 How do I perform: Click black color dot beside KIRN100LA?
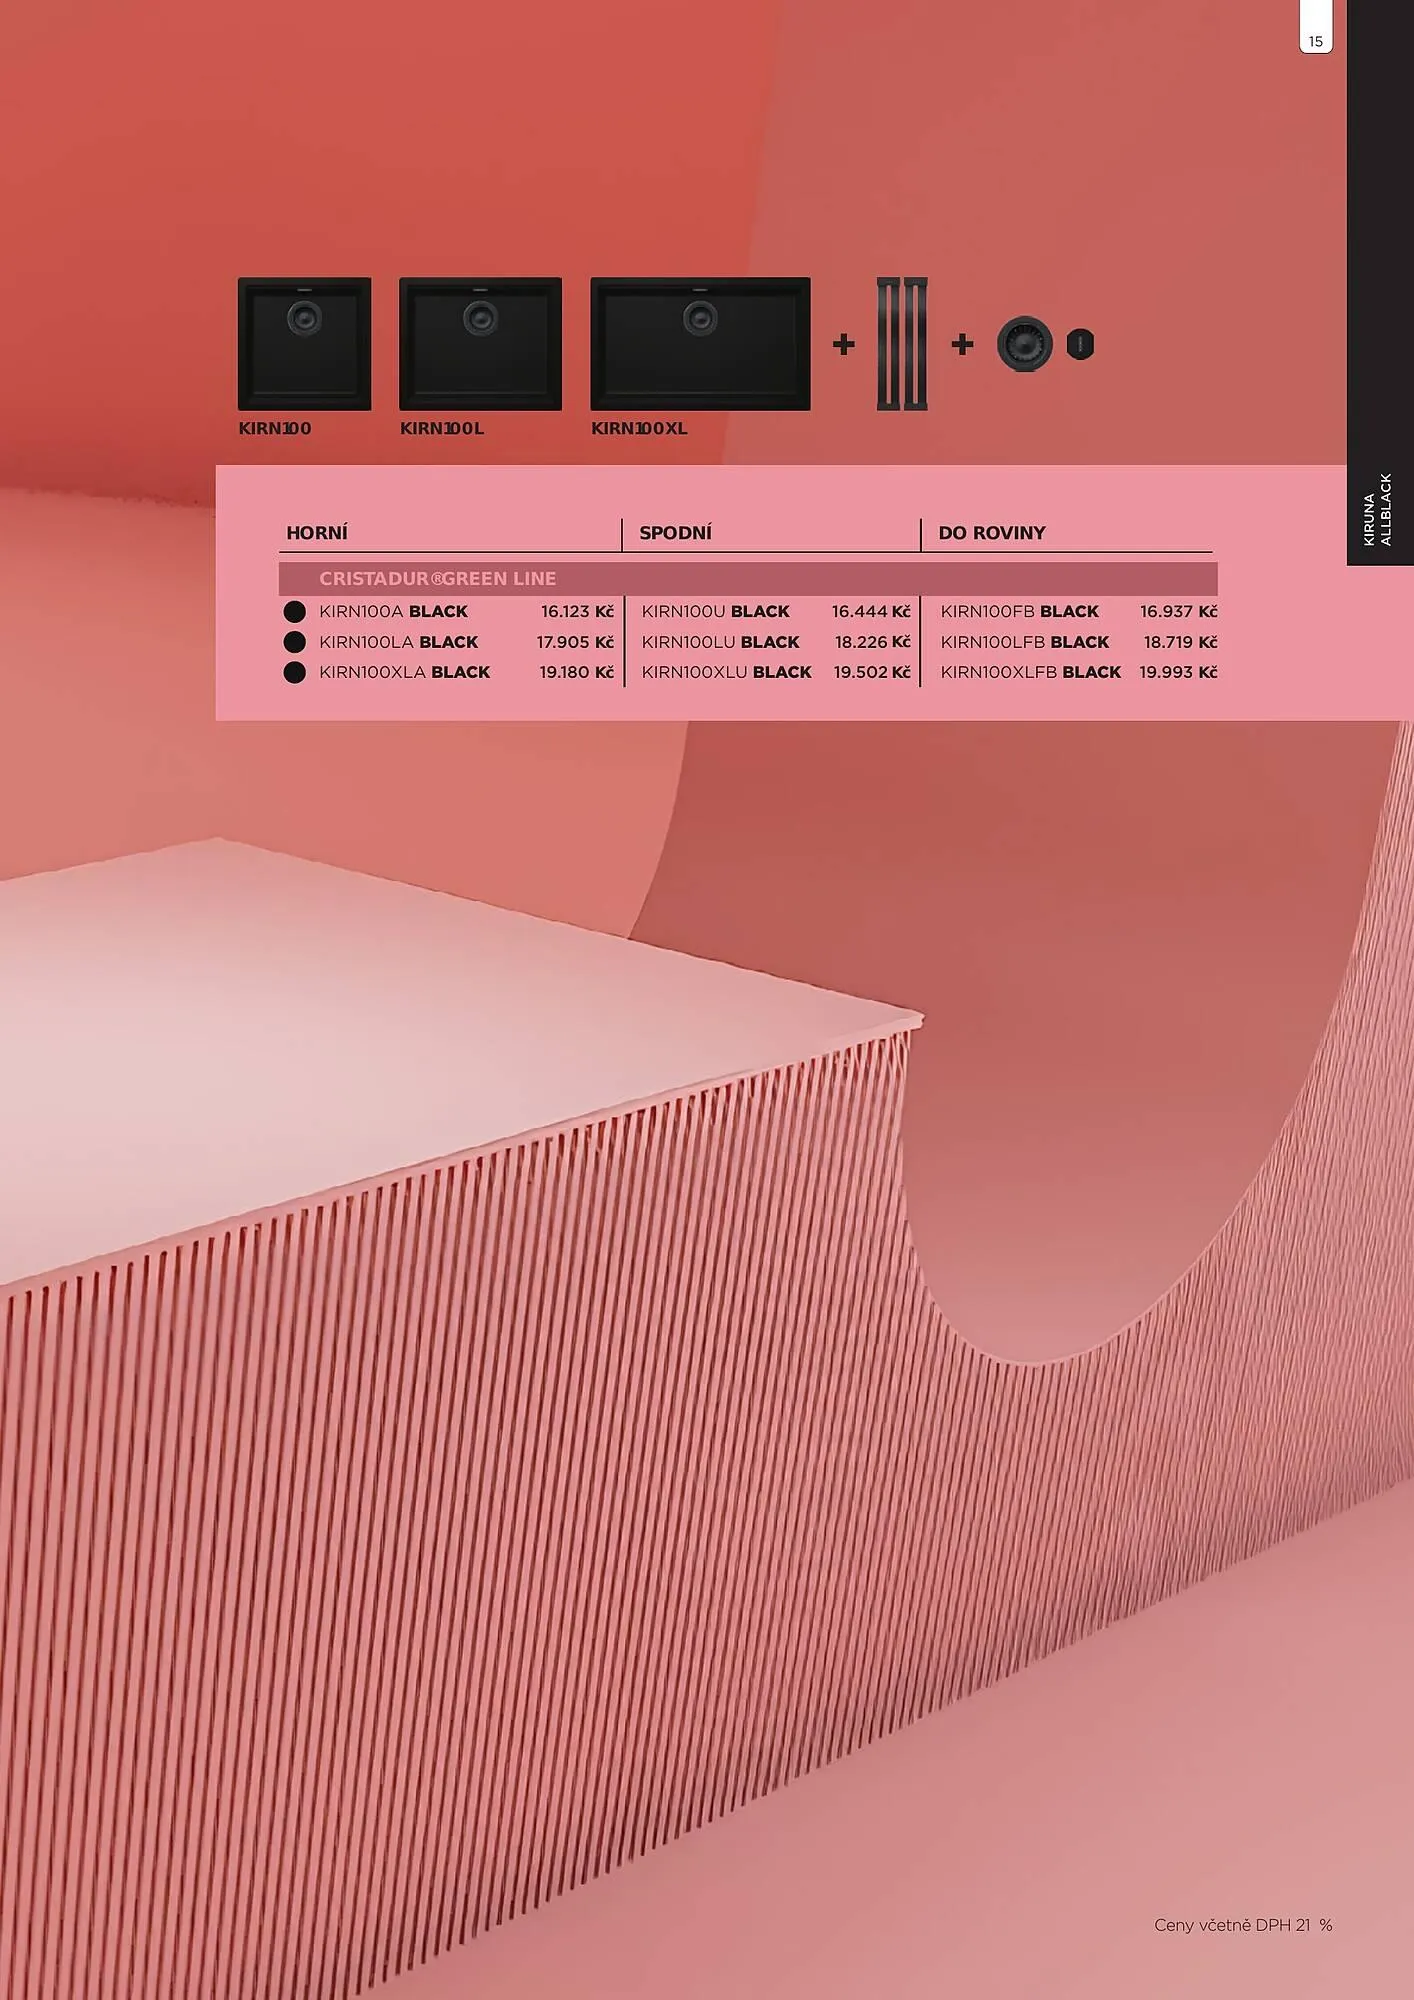point(294,642)
